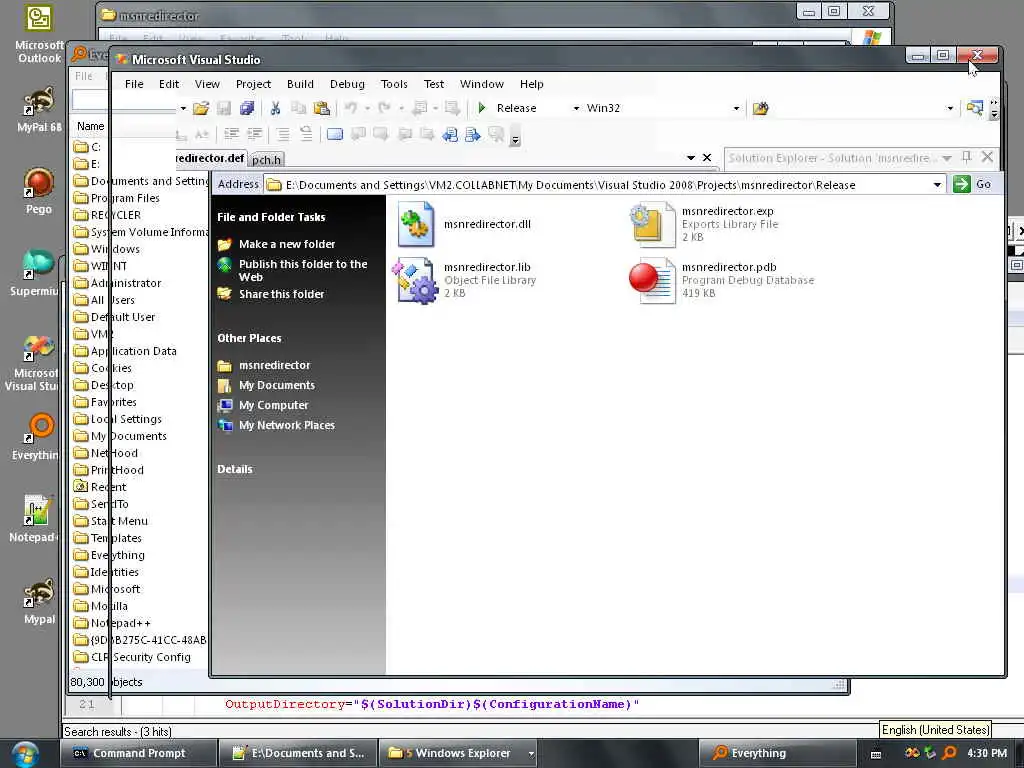
Task: Toggle auto-hide pin on Solution Explorer
Action: coord(967,157)
